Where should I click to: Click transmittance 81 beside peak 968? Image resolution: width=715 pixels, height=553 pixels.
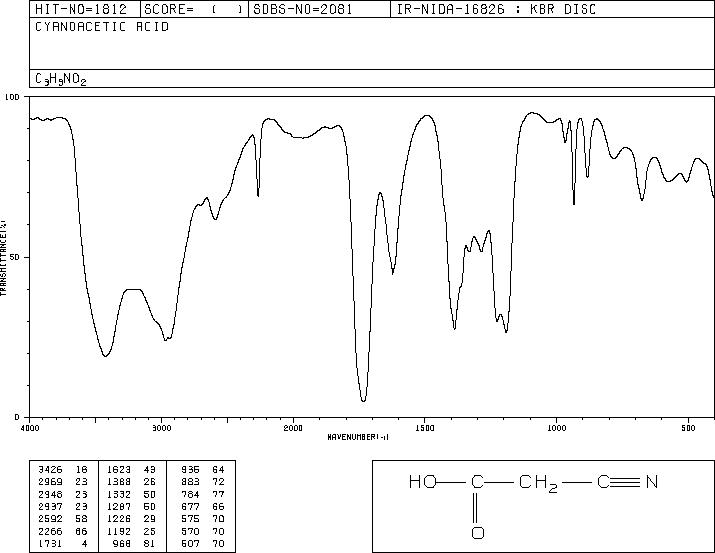coord(150,544)
